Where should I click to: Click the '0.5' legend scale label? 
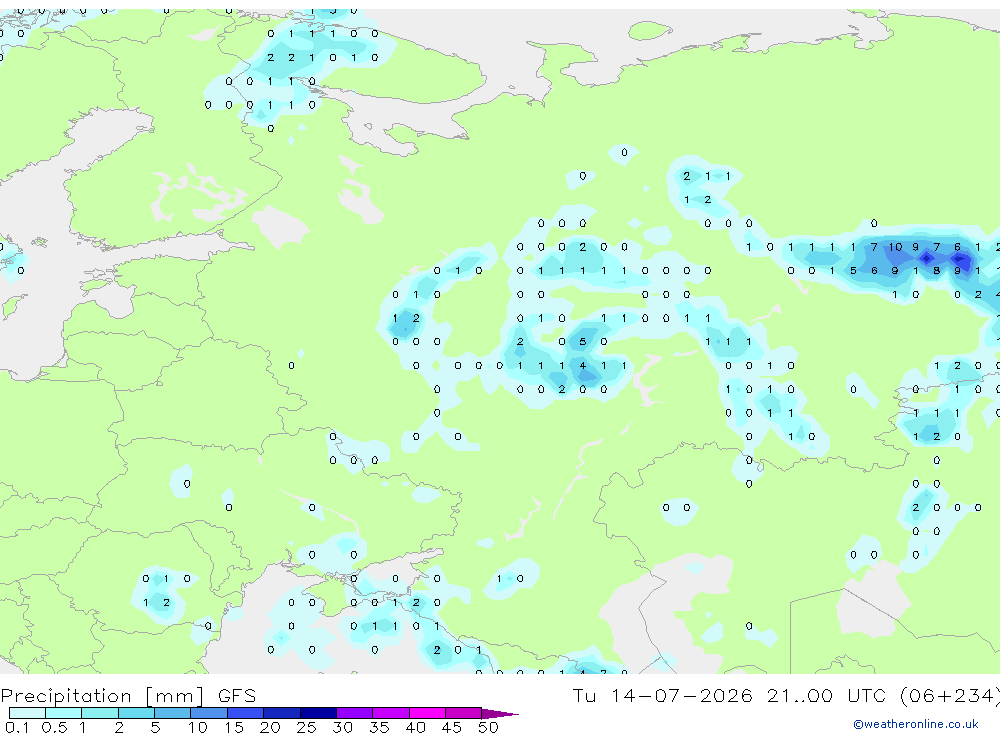(55, 727)
